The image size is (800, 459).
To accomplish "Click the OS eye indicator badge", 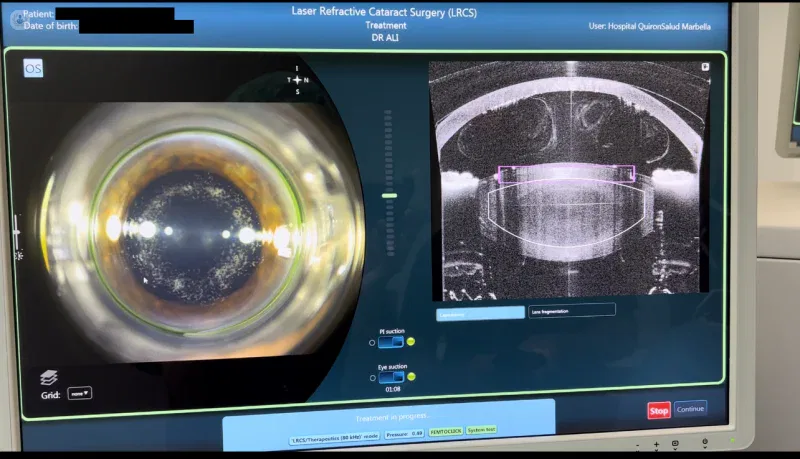I will [x=33, y=68].
